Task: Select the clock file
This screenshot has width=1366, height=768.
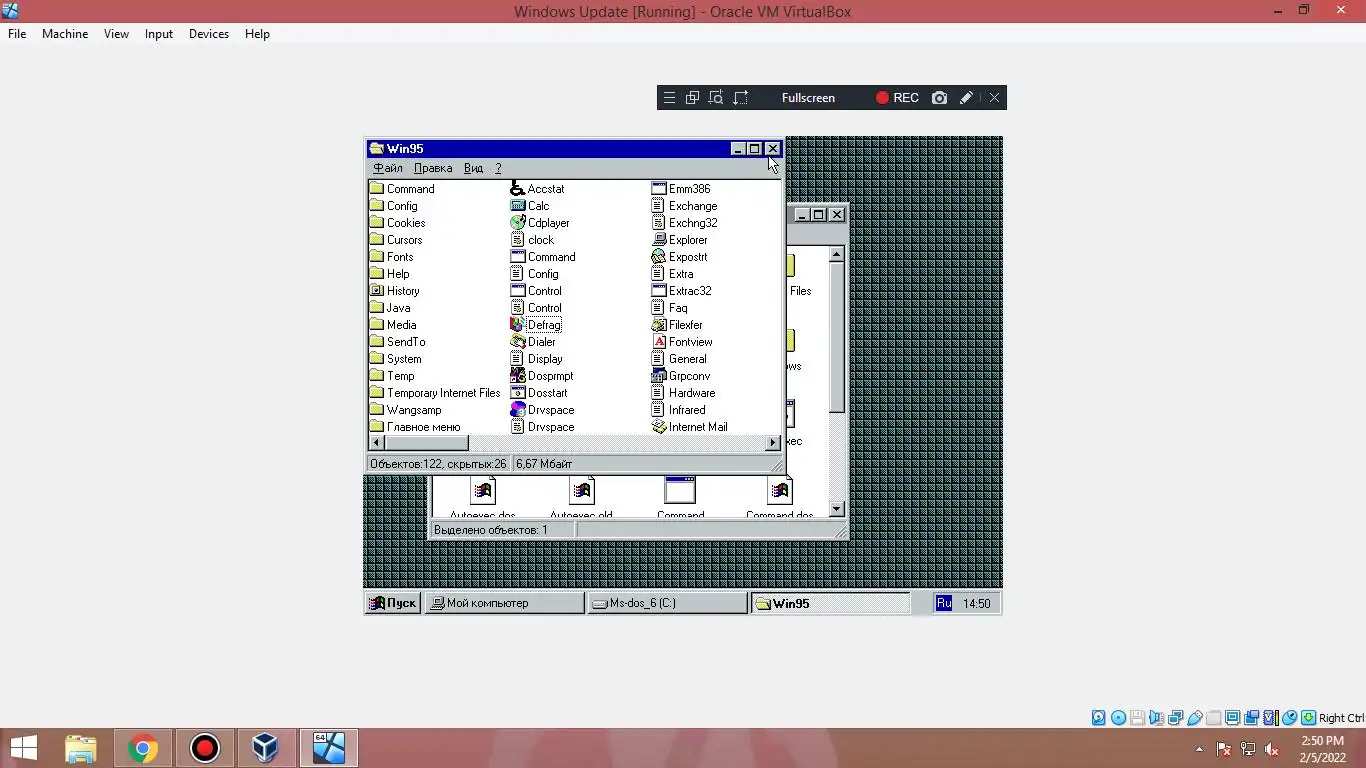Action: coord(532,240)
